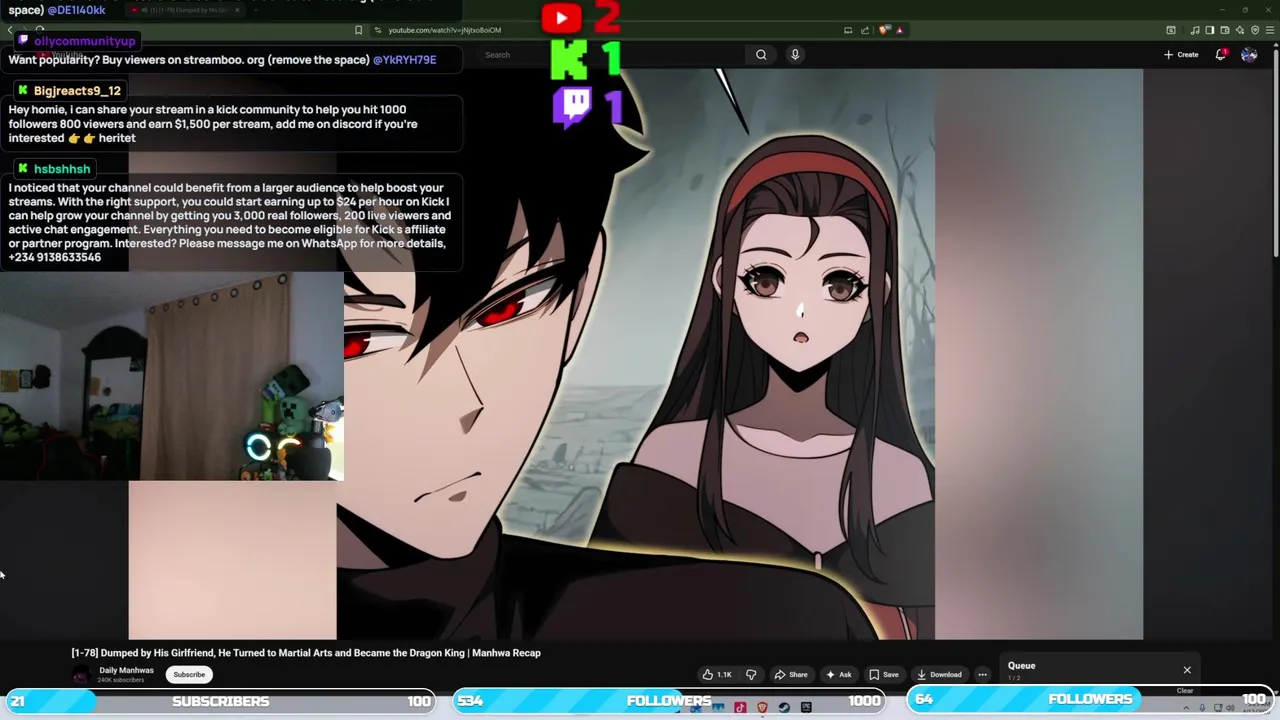
Task: Open the browser wallet icon
Action: click(1225, 30)
